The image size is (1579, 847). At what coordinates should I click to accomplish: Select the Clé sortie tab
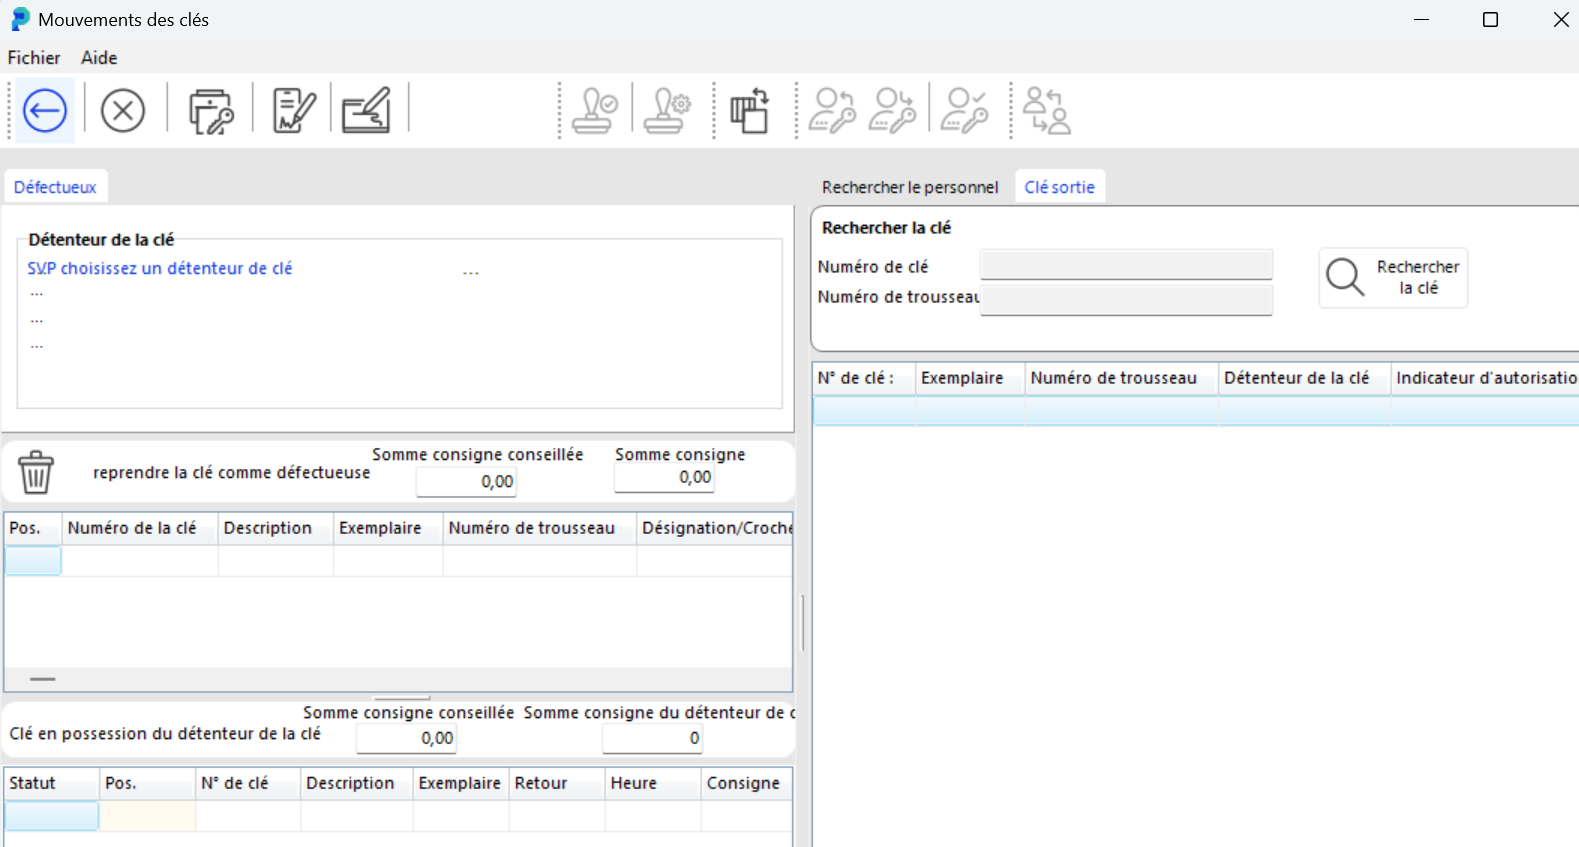(x=1059, y=187)
